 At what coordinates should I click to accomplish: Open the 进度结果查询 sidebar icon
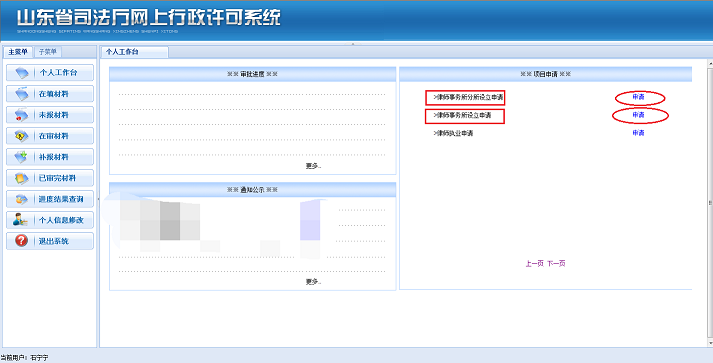coord(22,199)
